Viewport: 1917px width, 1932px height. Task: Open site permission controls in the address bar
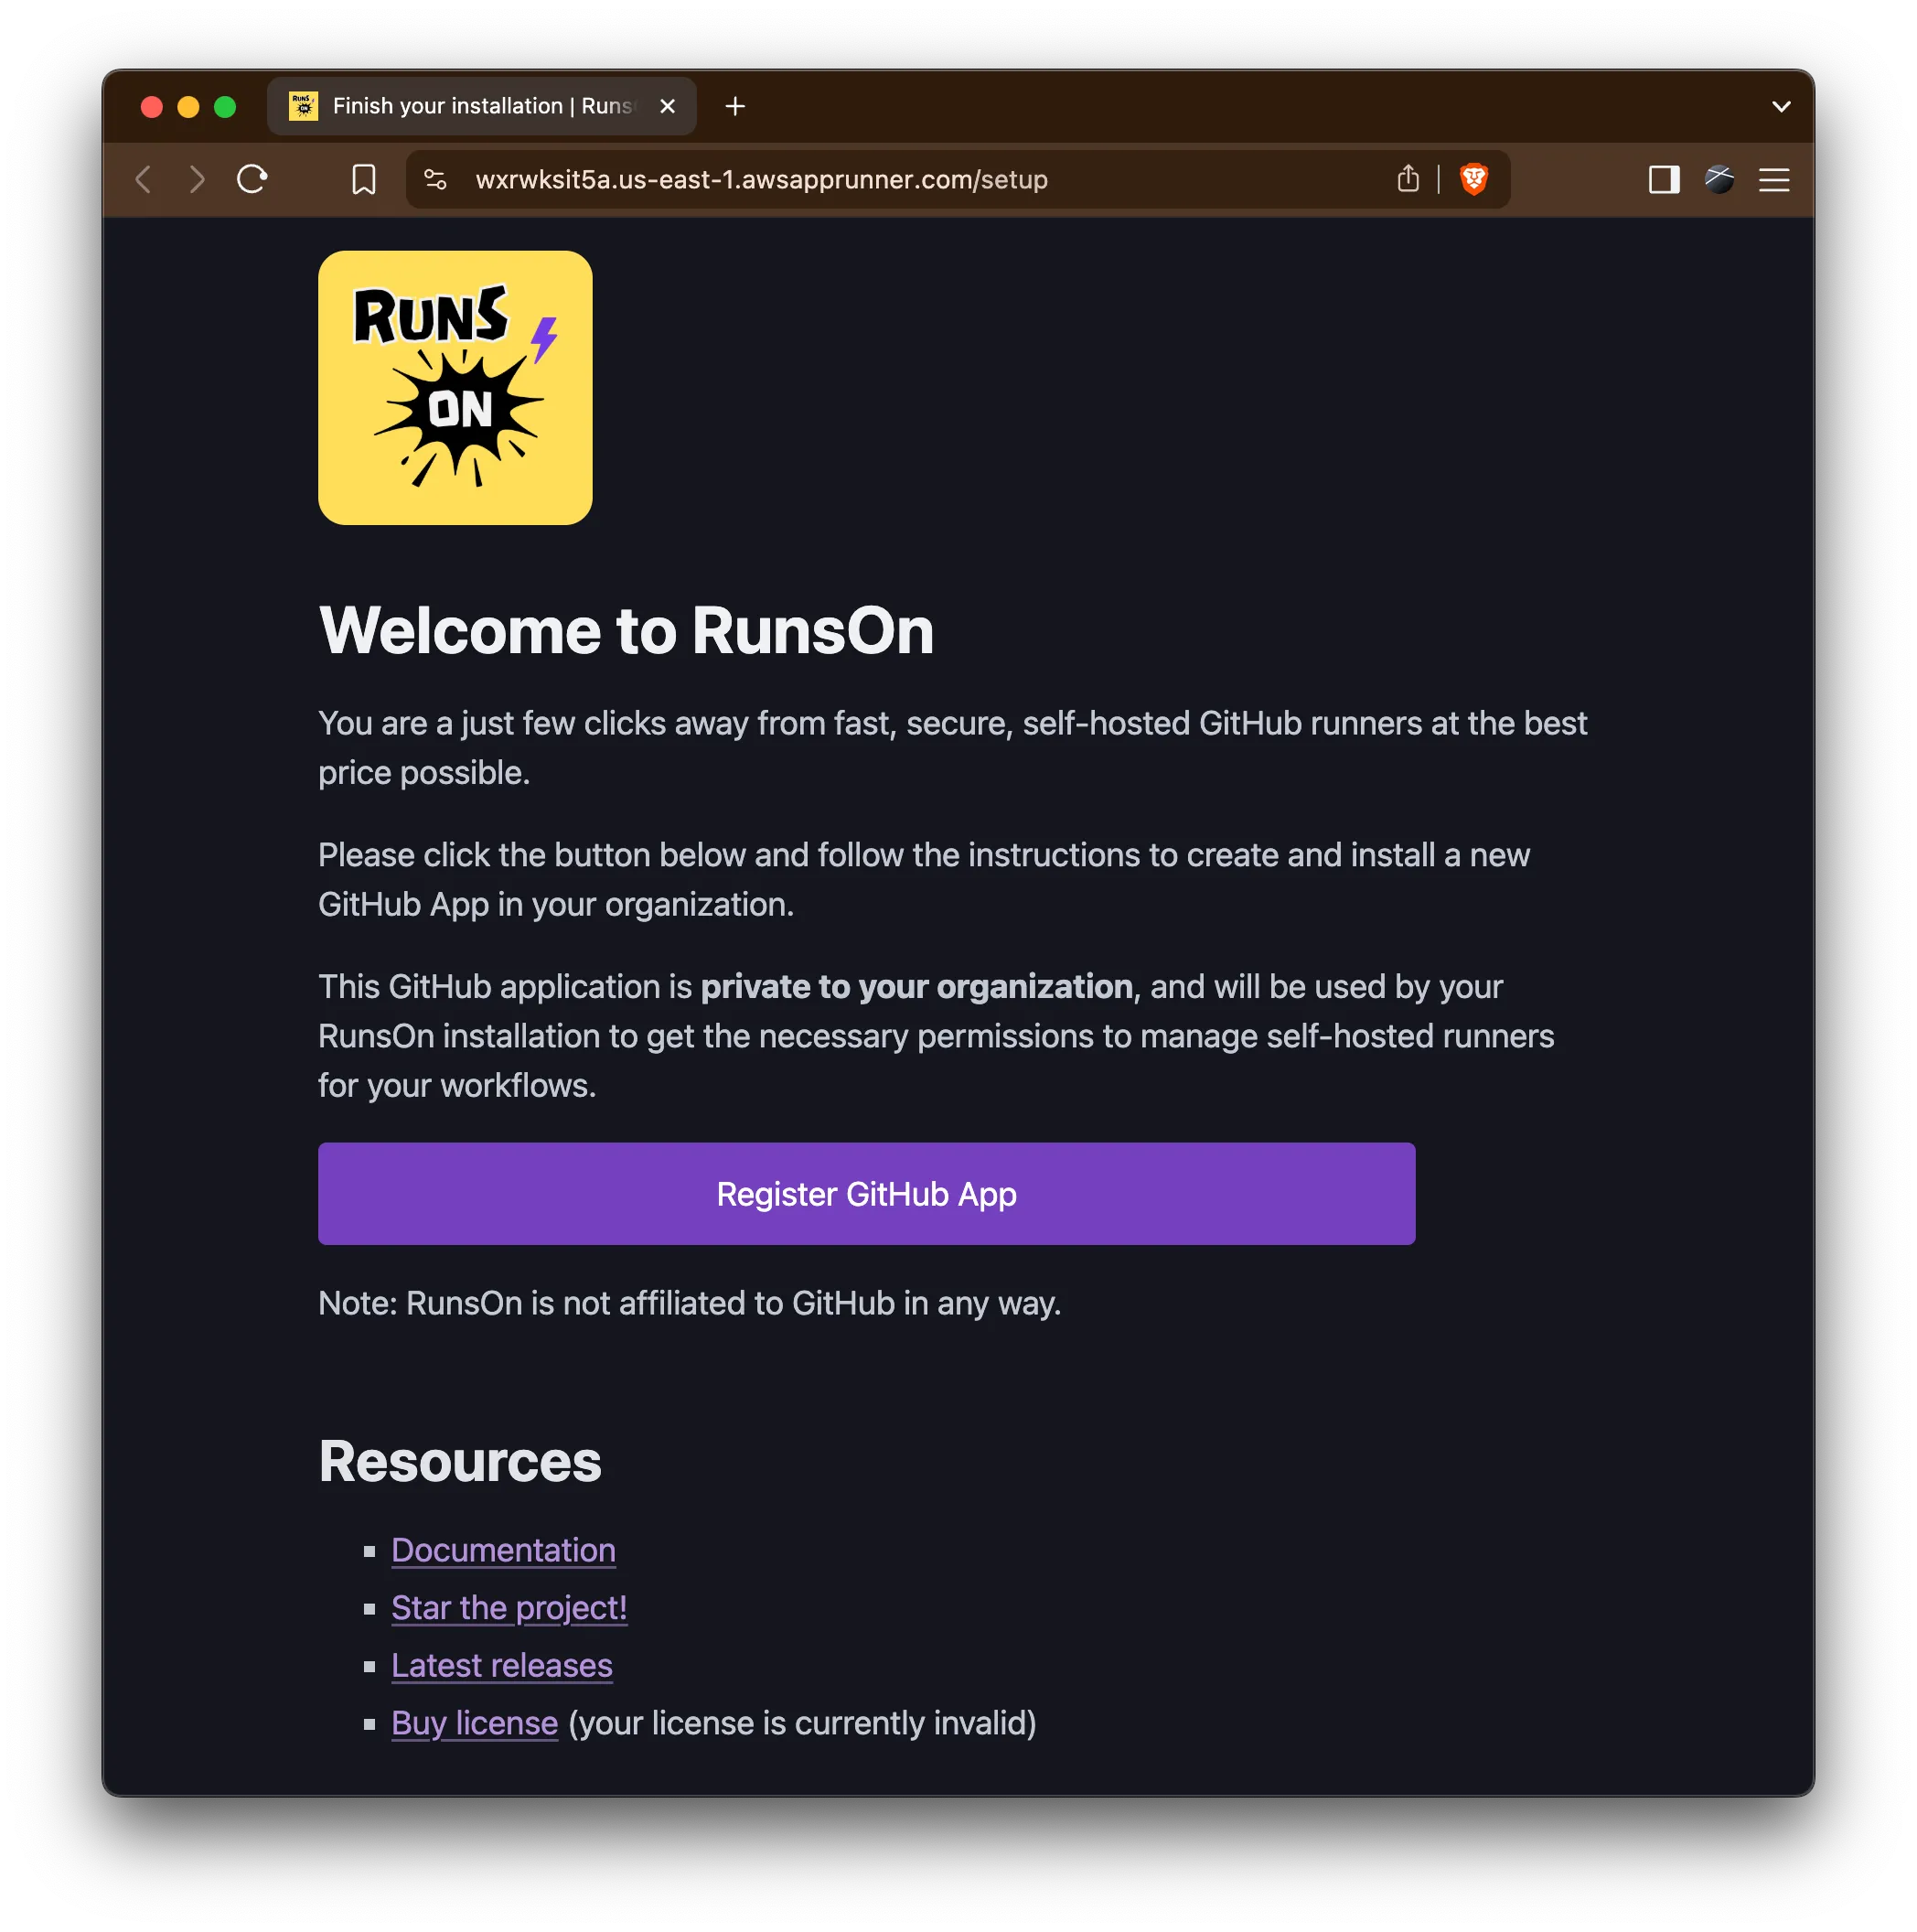point(435,179)
